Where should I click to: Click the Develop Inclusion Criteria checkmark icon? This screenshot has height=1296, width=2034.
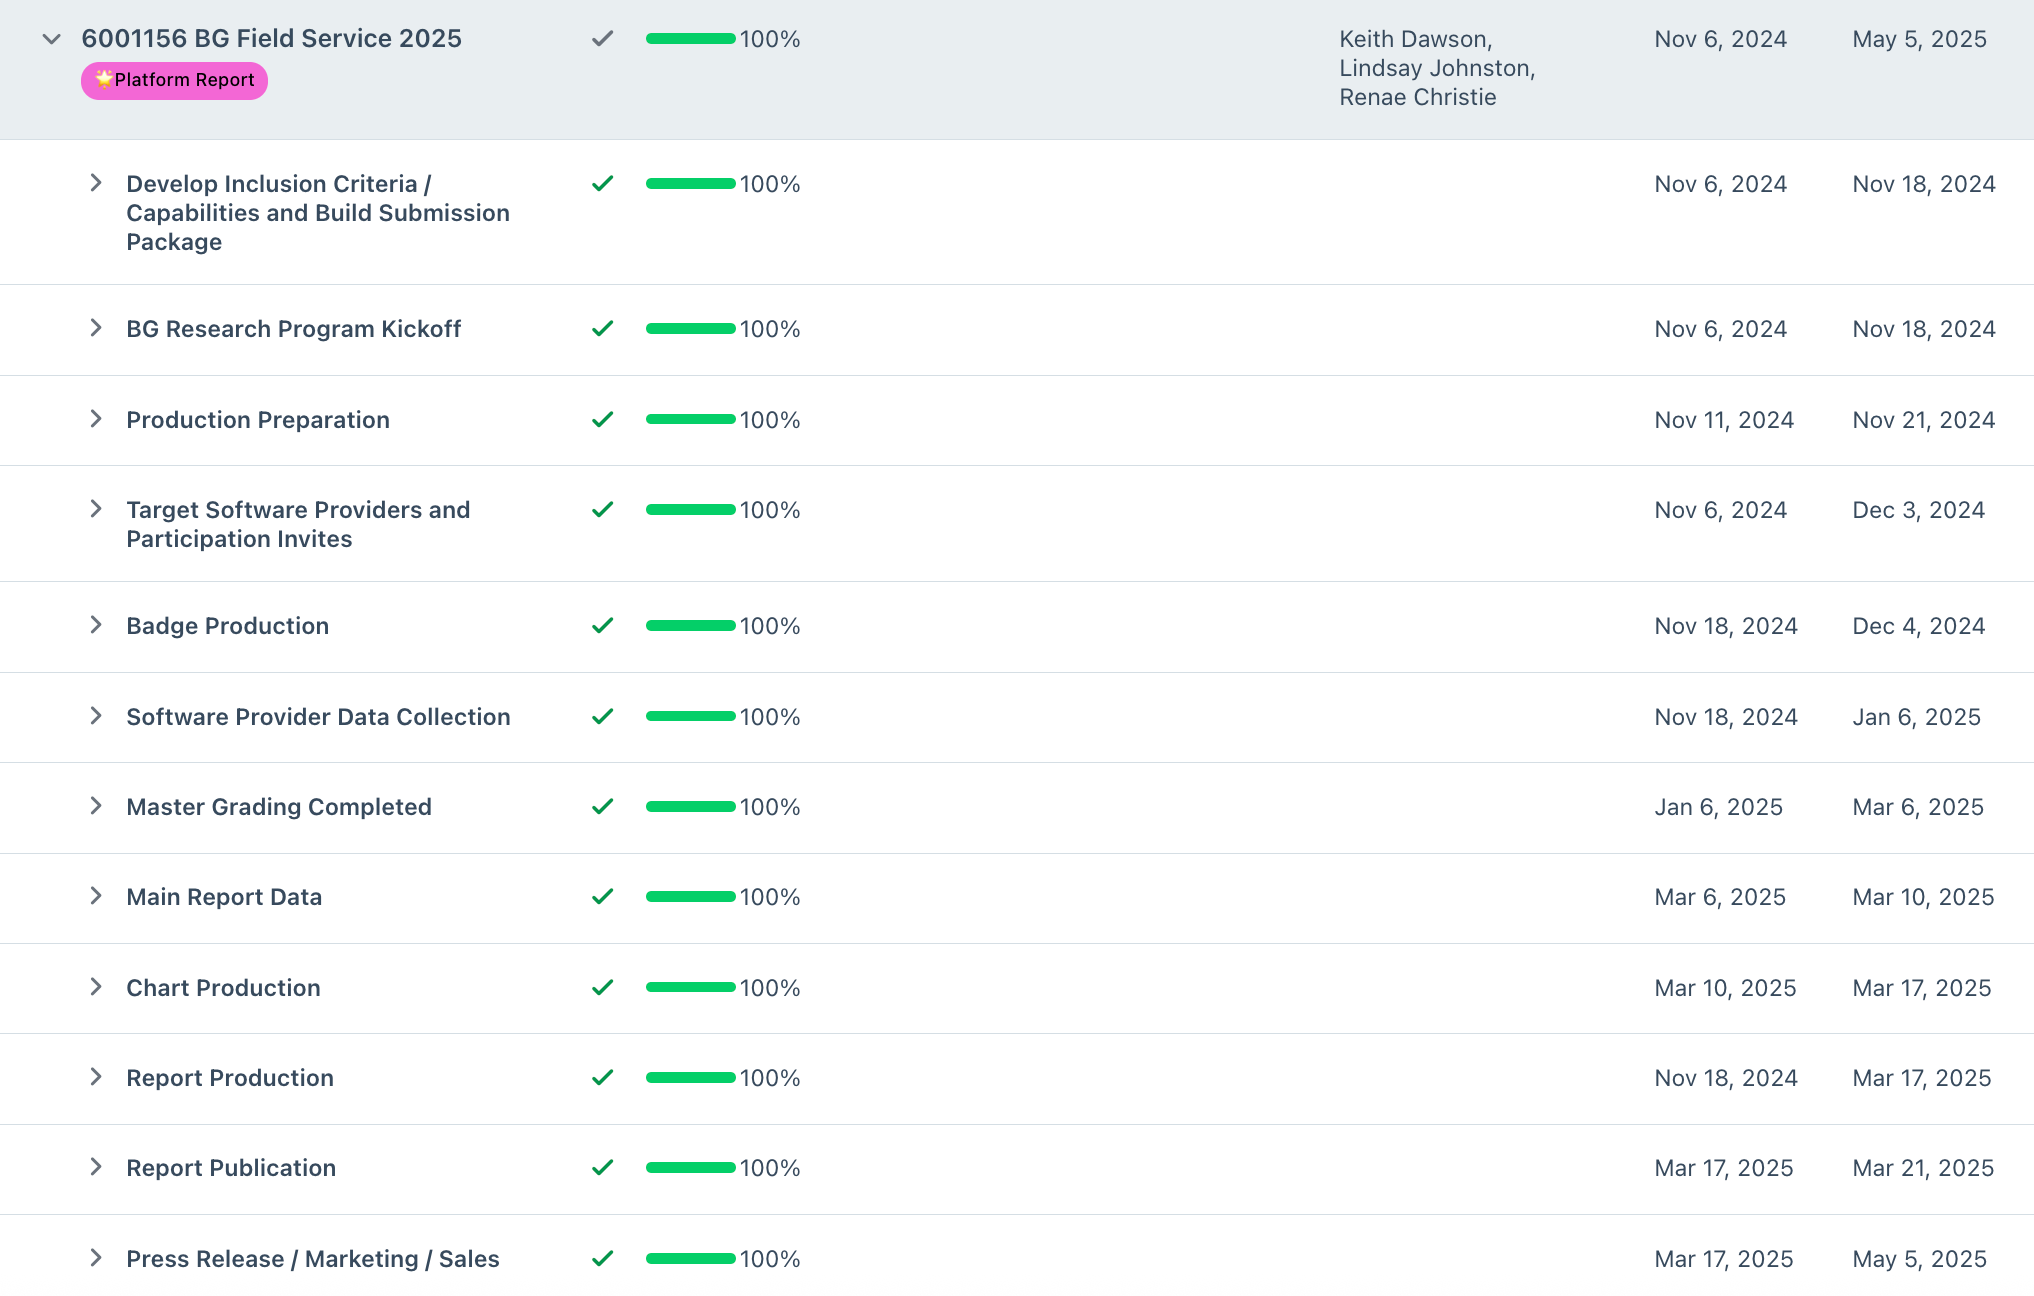[602, 184]
